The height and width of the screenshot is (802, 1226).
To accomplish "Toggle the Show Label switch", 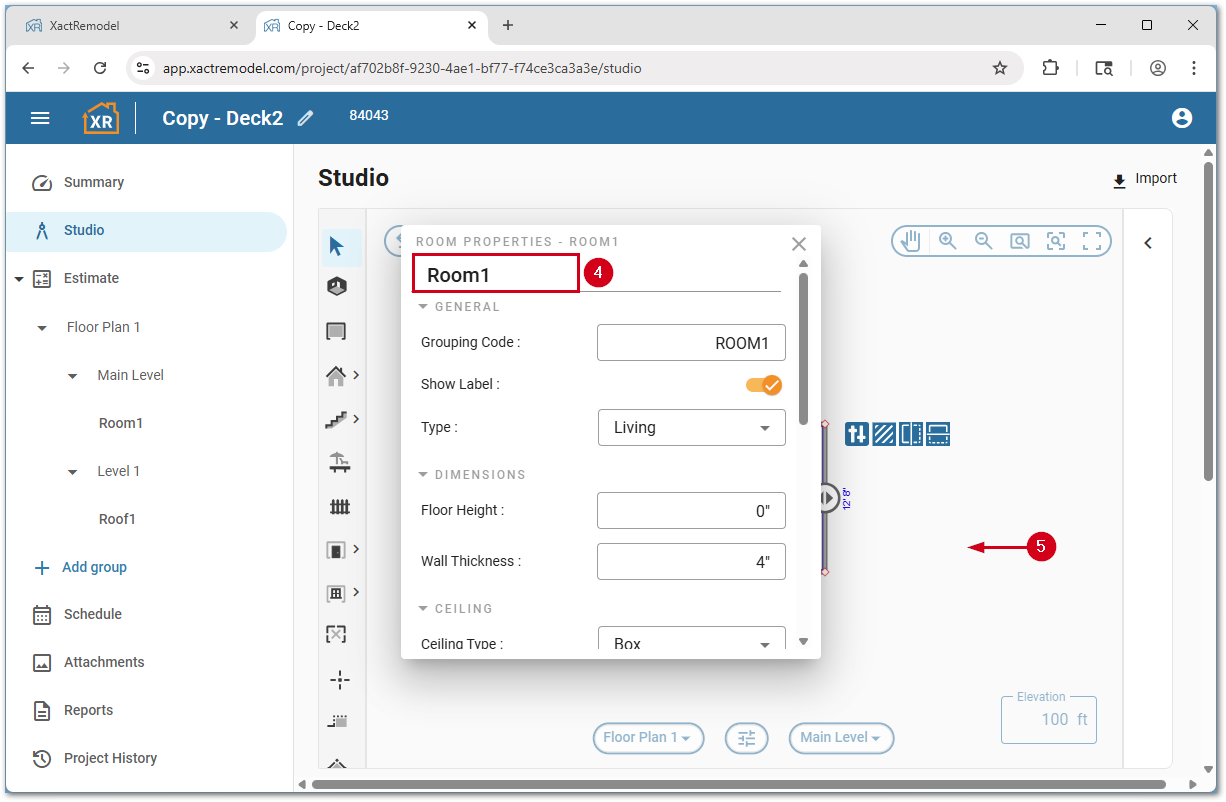I will (763, 385).
